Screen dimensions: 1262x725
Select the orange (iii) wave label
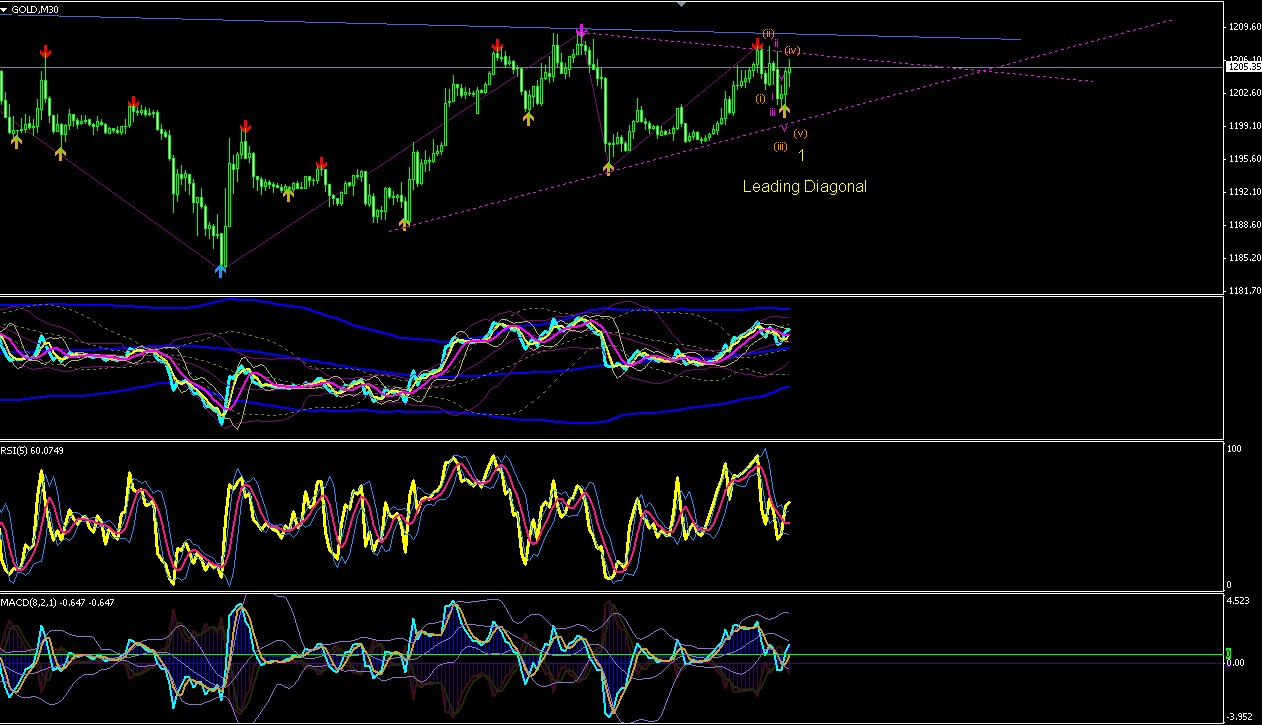pyautogui.click(x=780, y=147)
